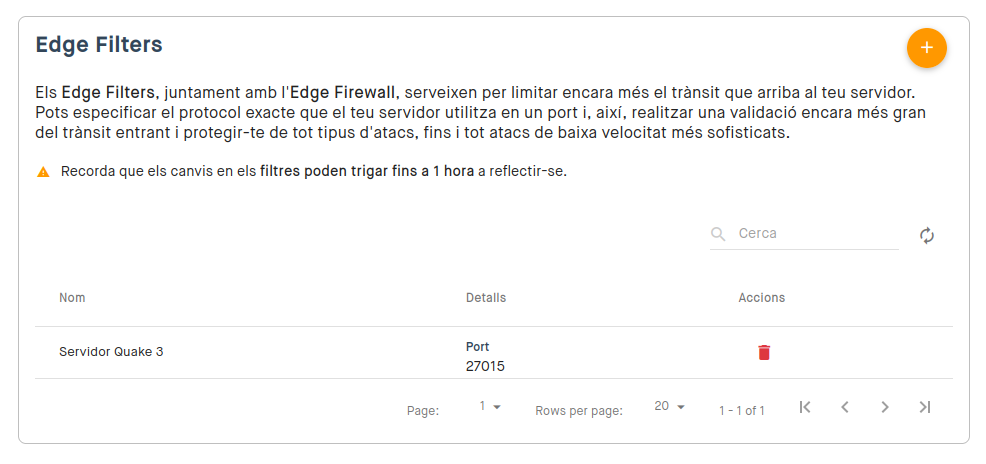Screen dimensions: 986x464
Task: Go to the previous page
Action: [x=845, y=407]
